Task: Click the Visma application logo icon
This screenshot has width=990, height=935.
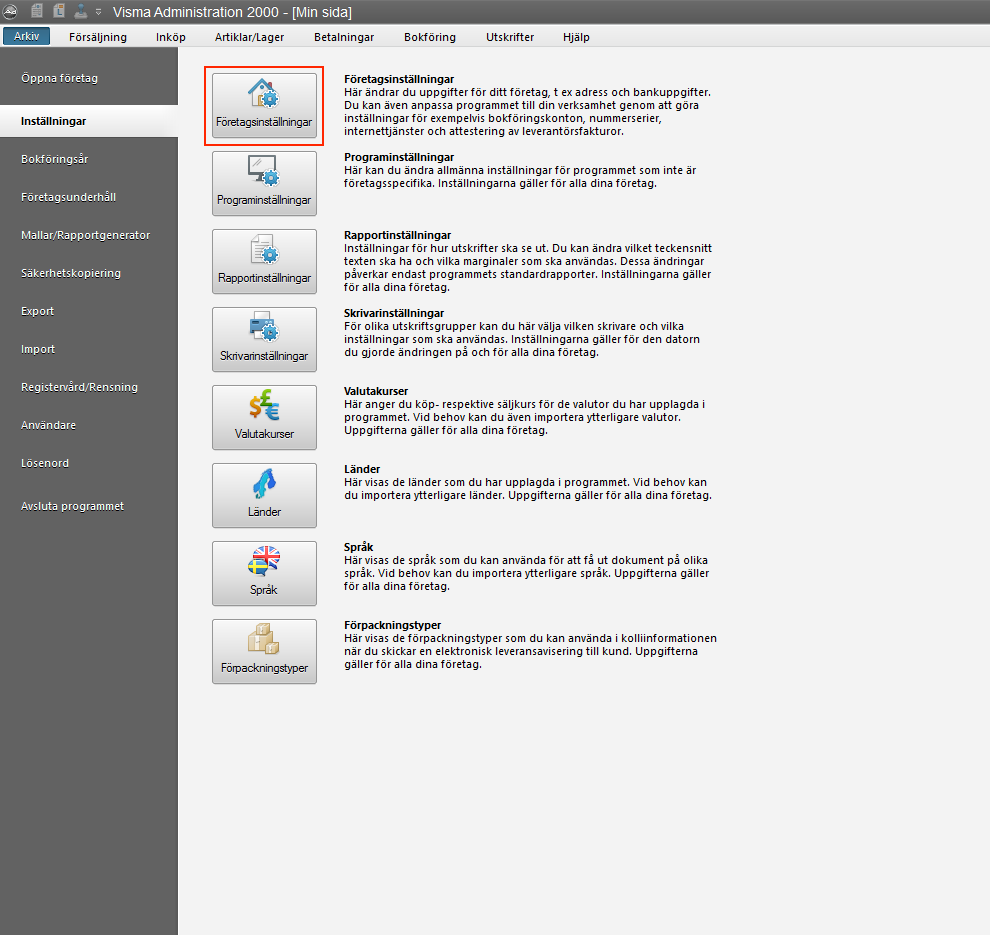Action: pos(10,11)
